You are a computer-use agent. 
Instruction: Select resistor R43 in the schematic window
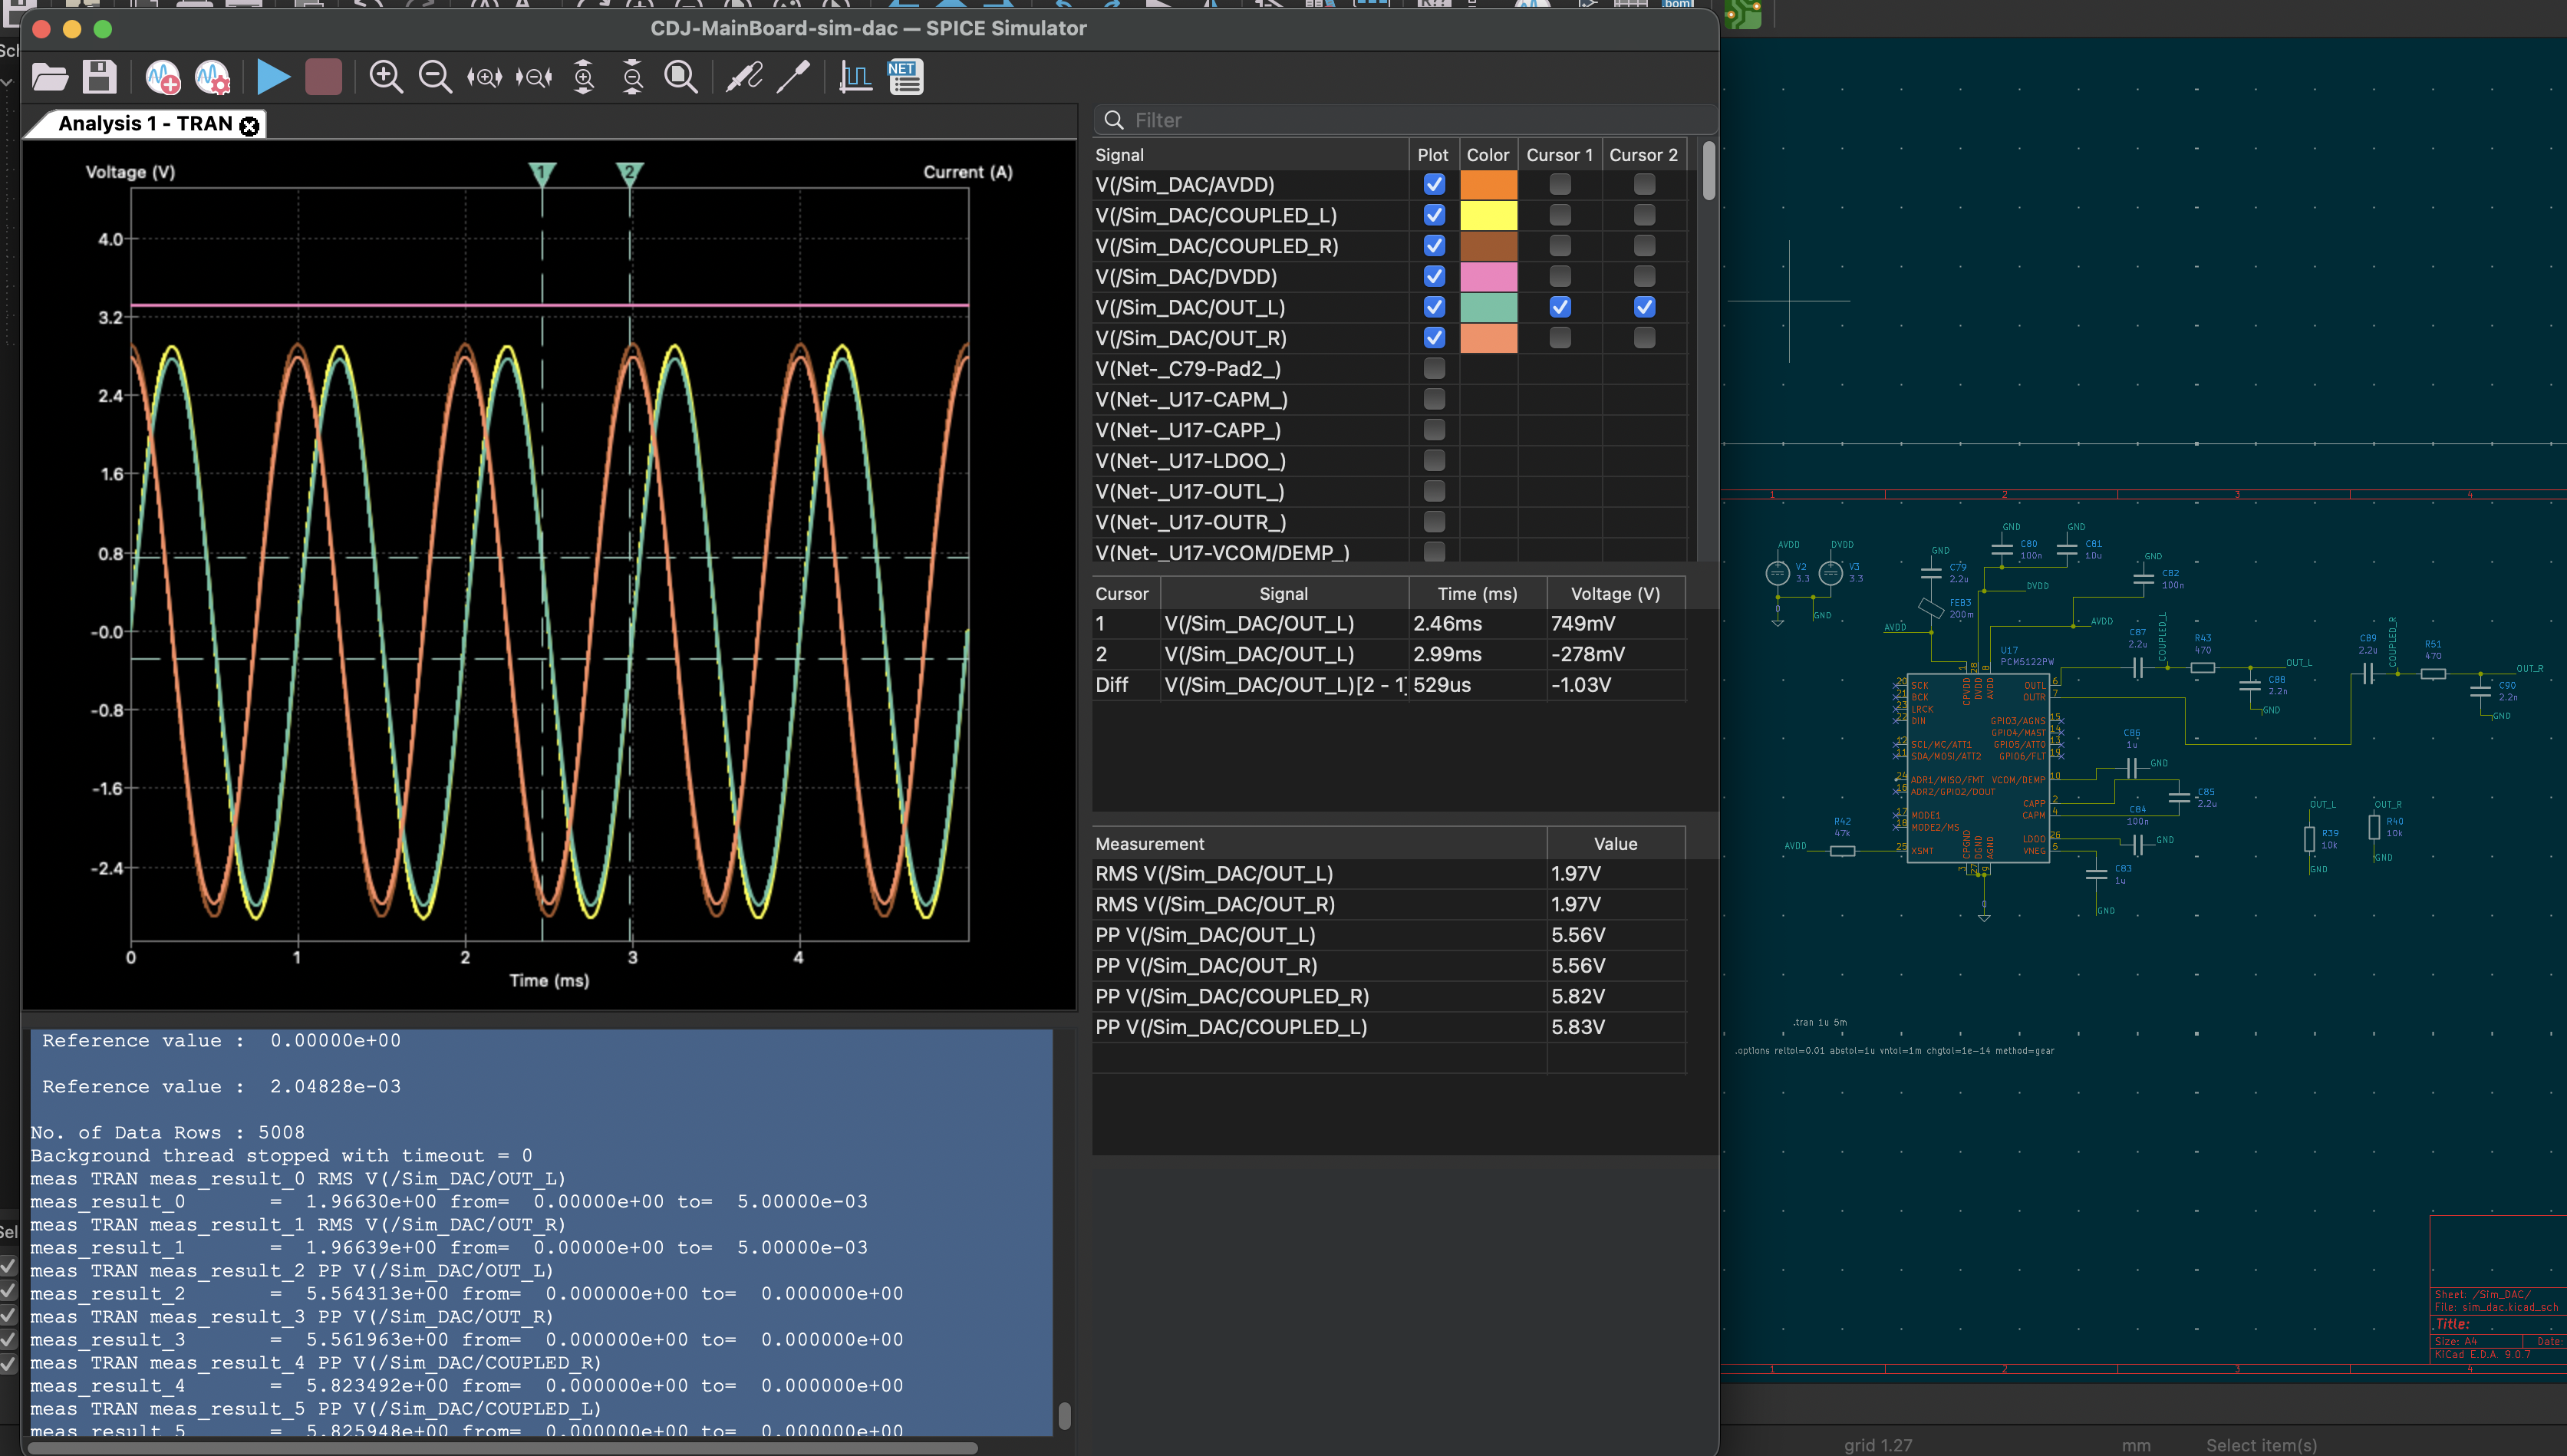[x=2202, y=667]
